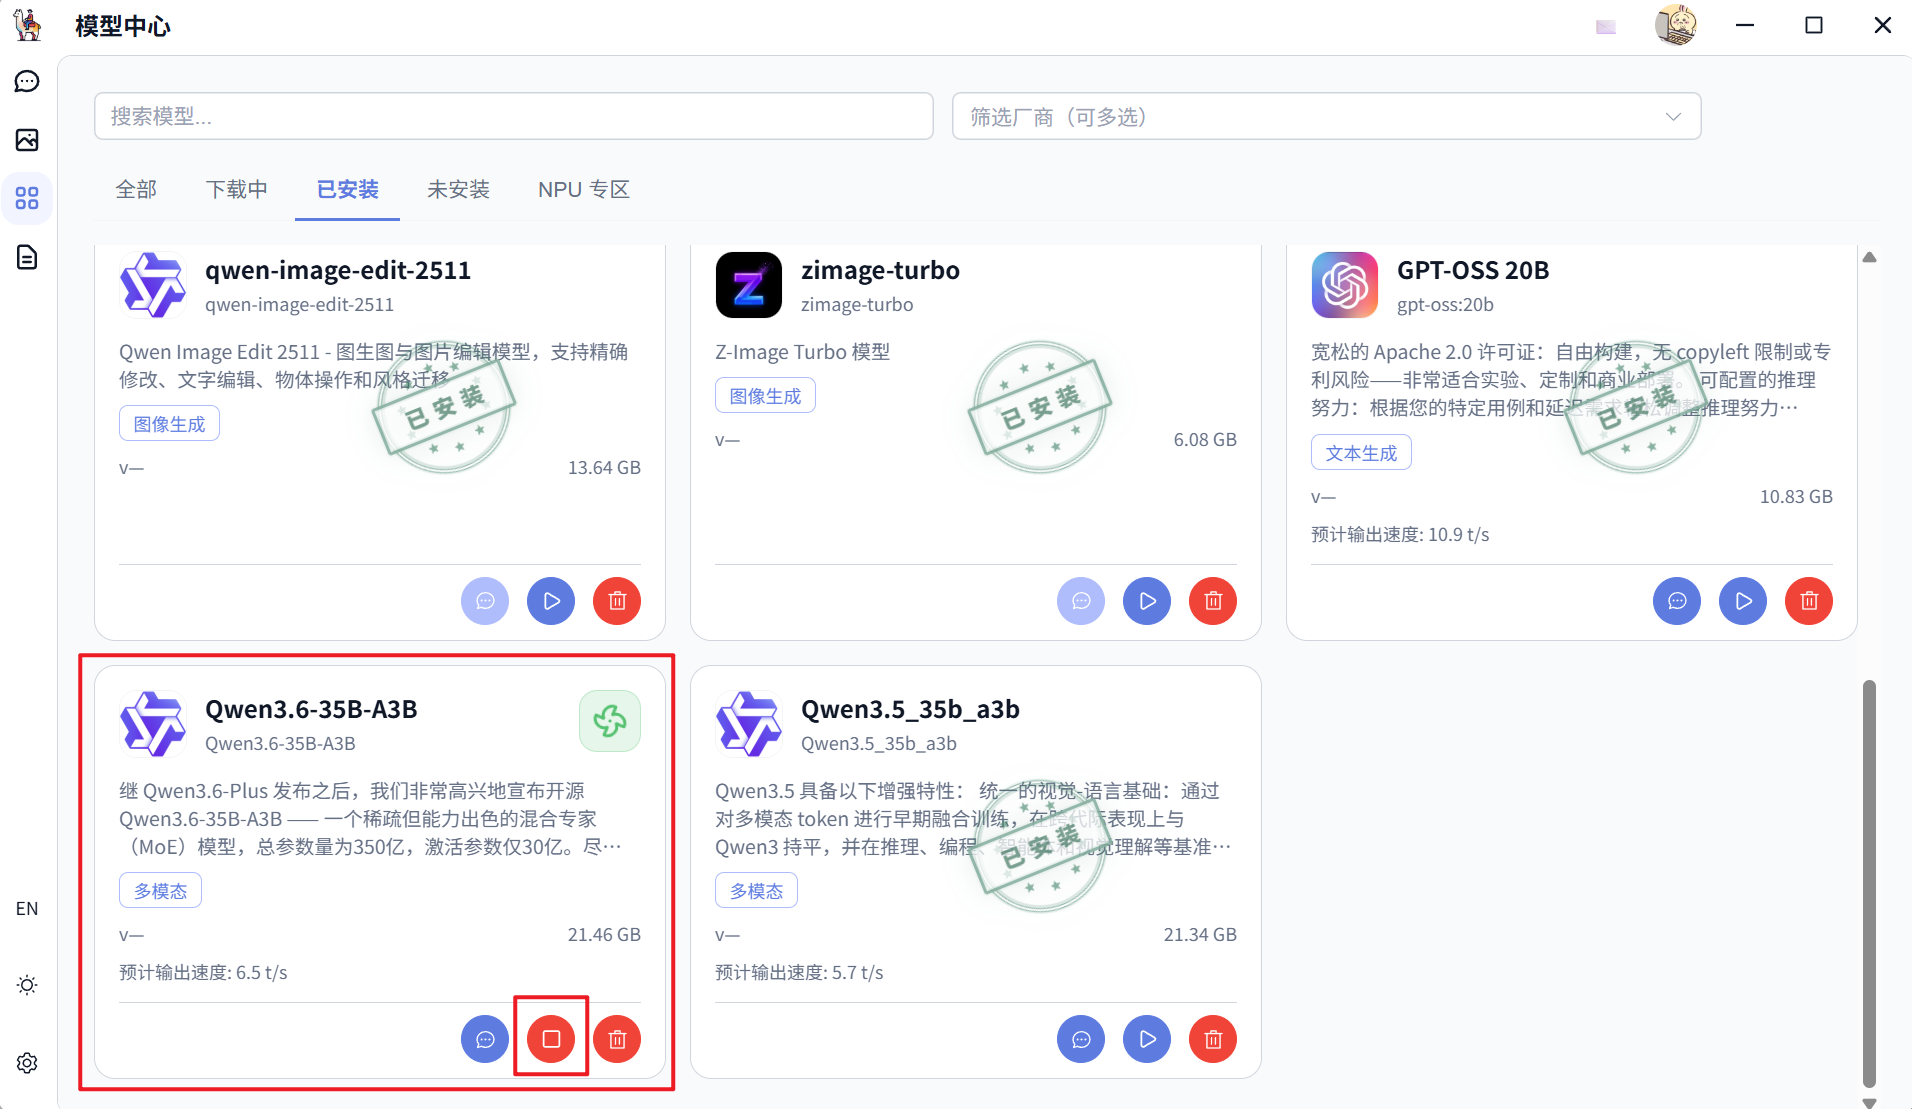Click the GPT-OSS 20B card title
The height and width of the screenshot is (1109, 1912).
(x=1473, y=270)
